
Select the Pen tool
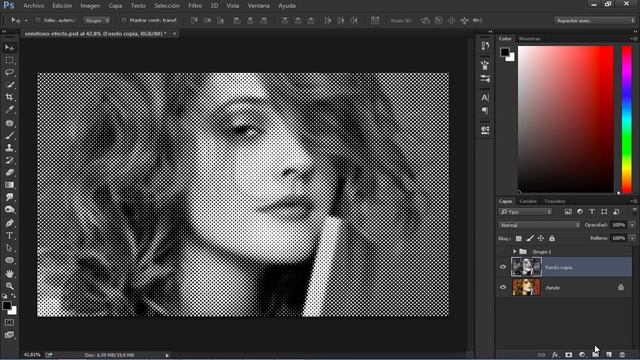(x=9, y=223)
